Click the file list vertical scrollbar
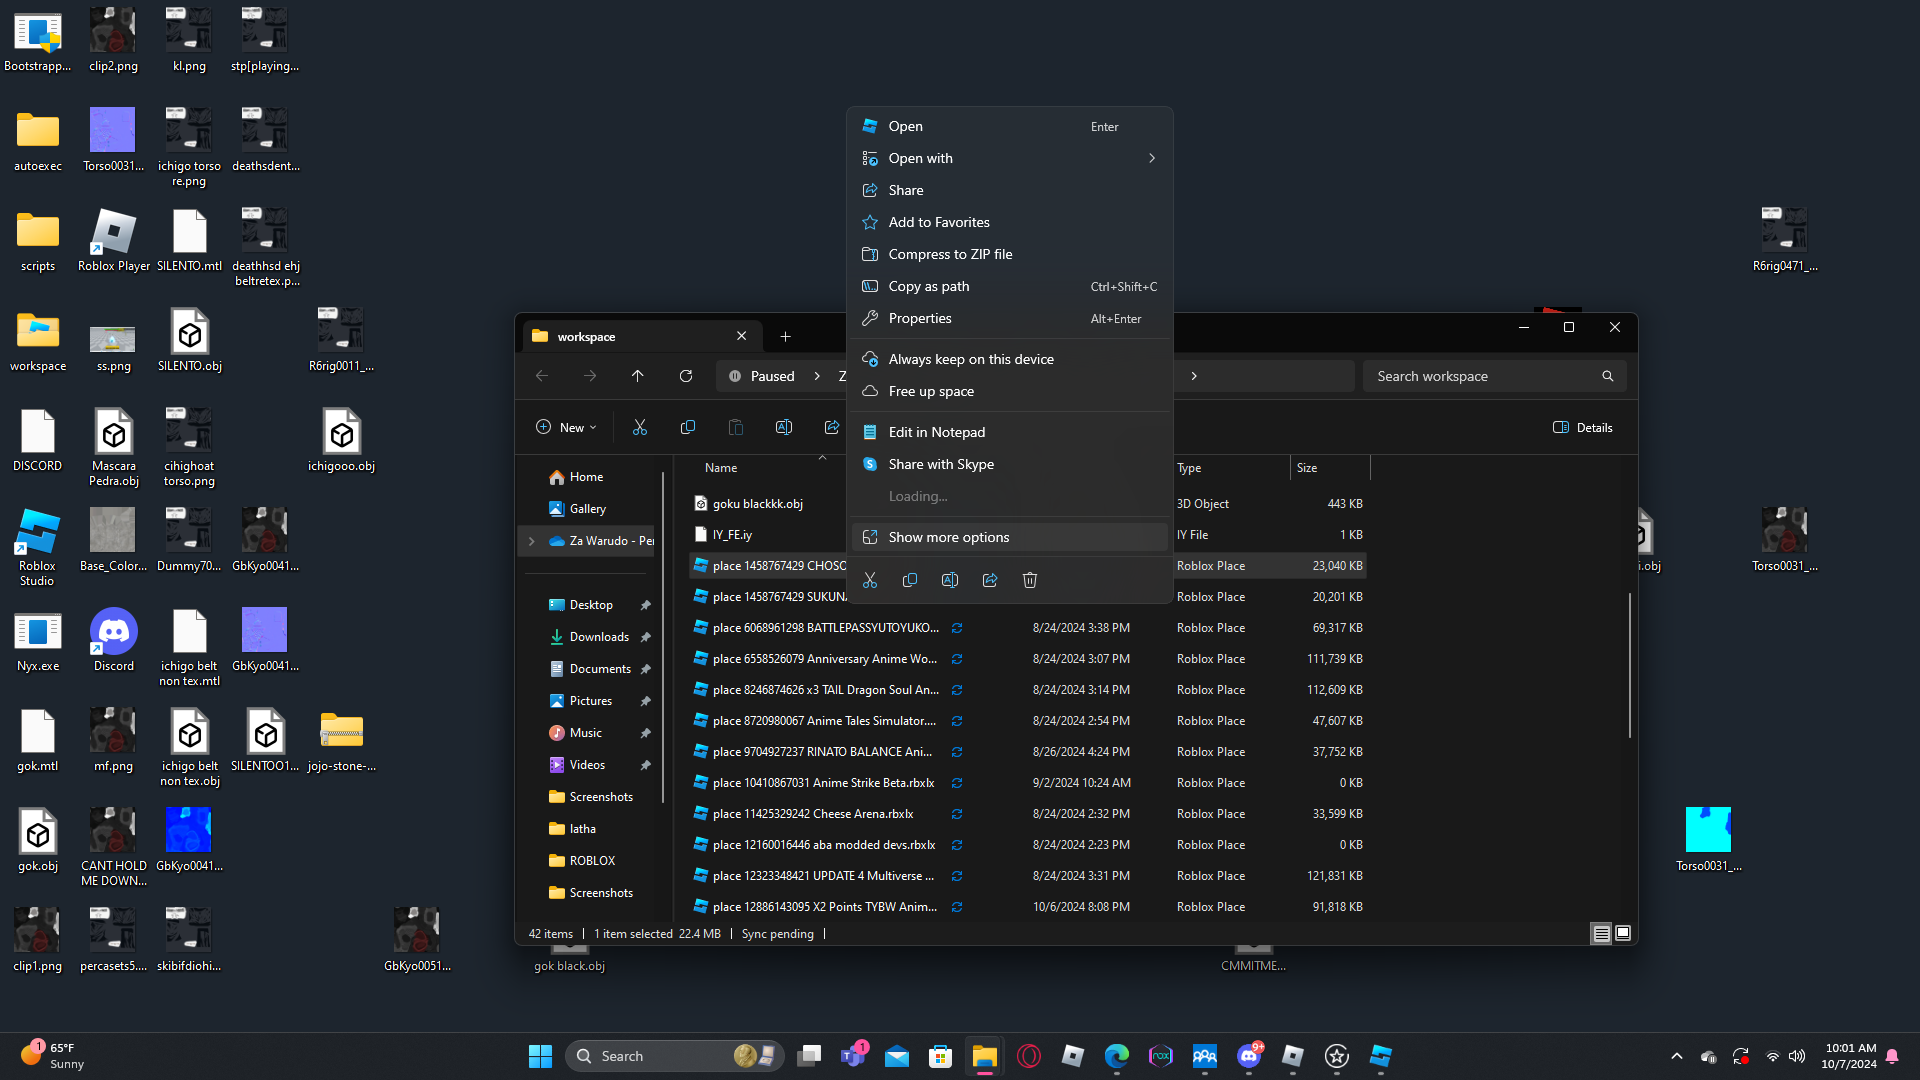The width and height of the screenshot is (1920, 1080). 1629,665
